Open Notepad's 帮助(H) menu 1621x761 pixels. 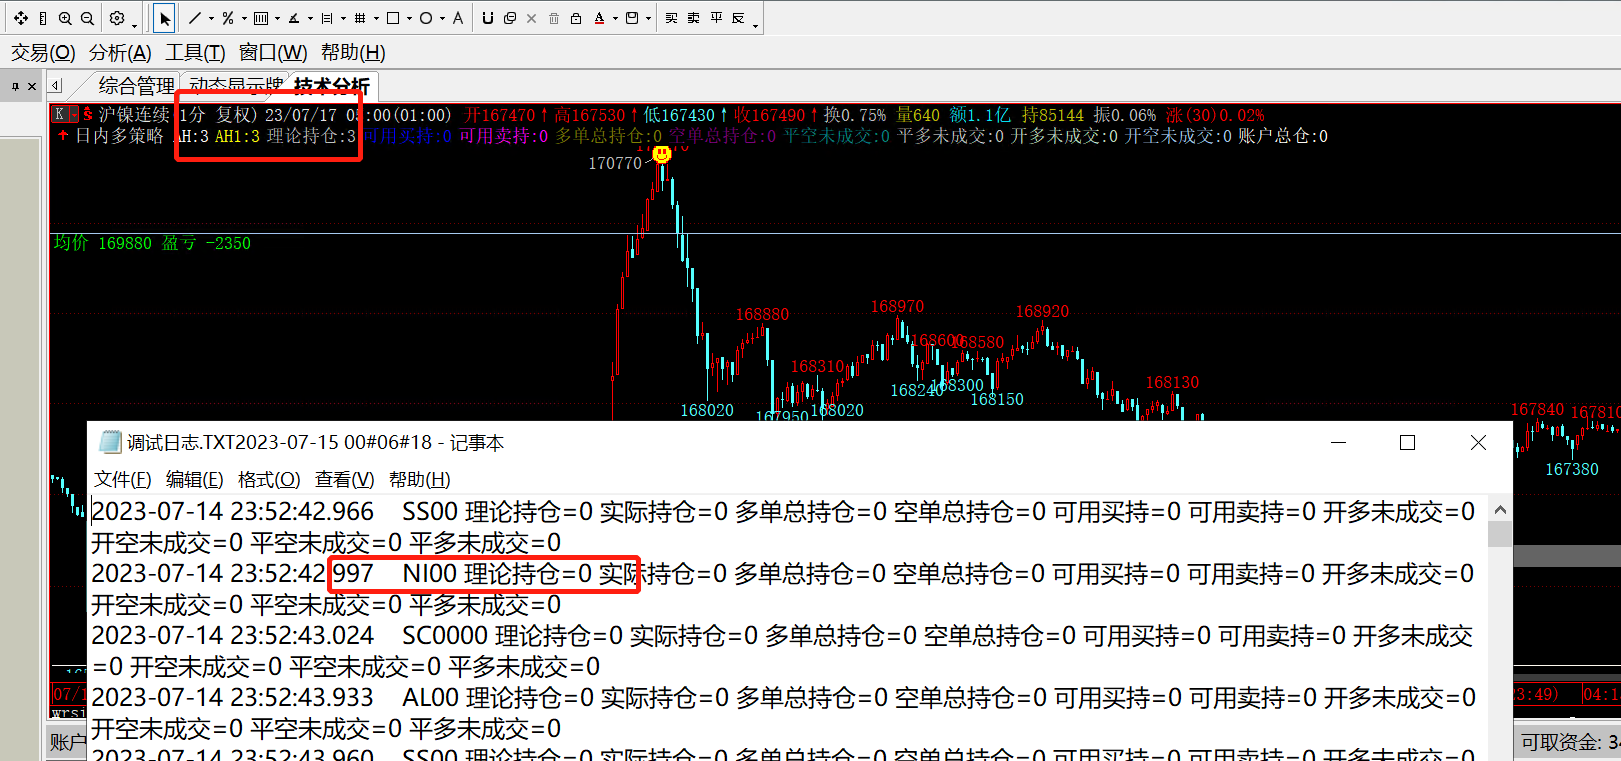[x=419, y=480]
